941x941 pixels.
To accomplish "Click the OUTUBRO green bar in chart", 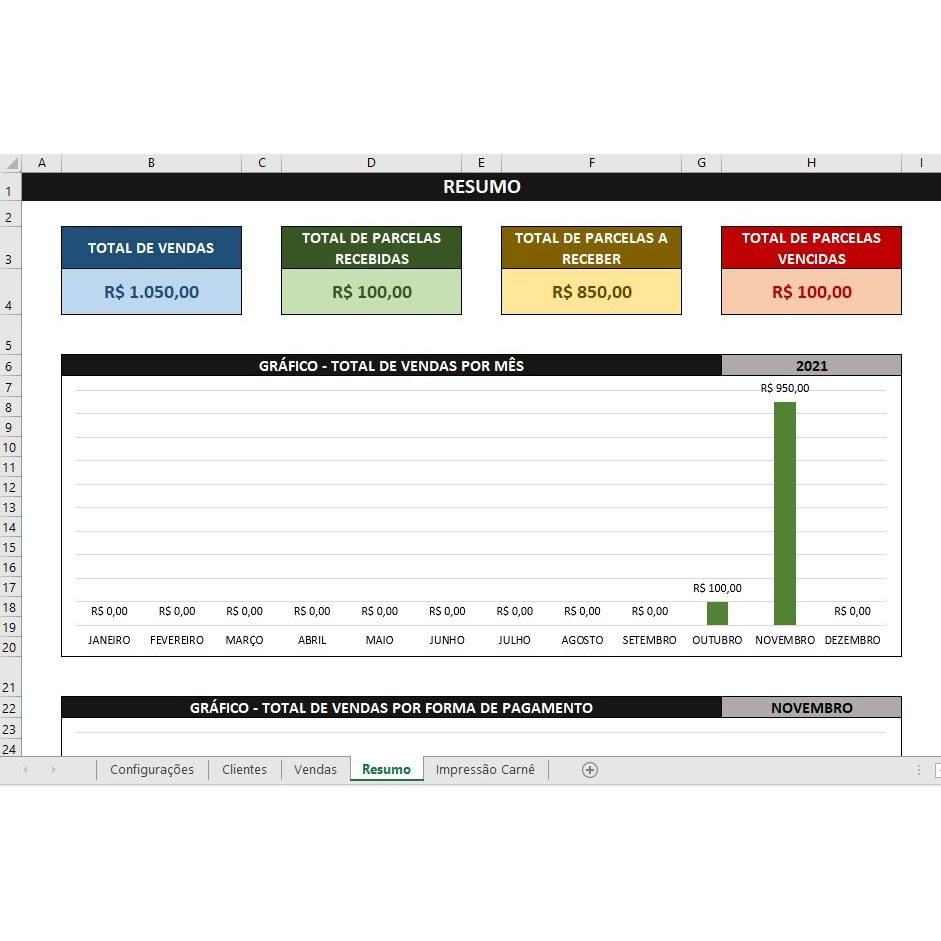I will pos(717,613).
